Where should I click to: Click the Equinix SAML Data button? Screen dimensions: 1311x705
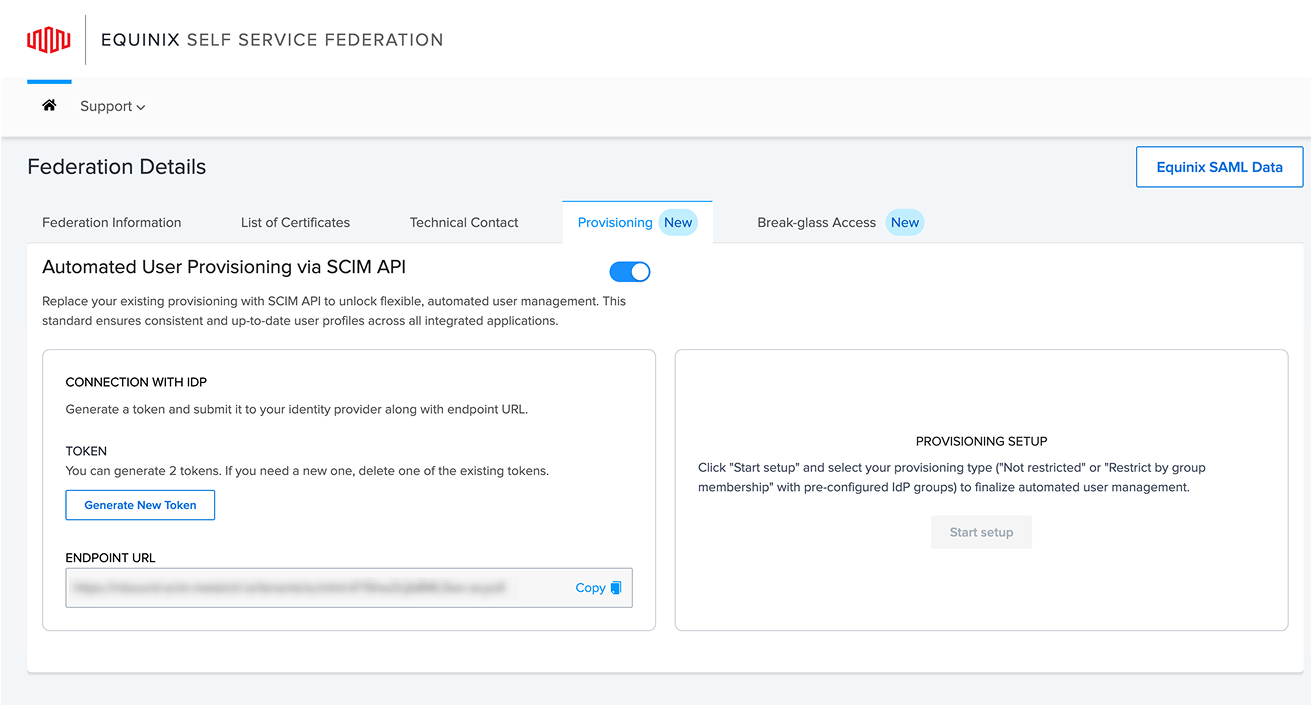(x=1219, y=167)
